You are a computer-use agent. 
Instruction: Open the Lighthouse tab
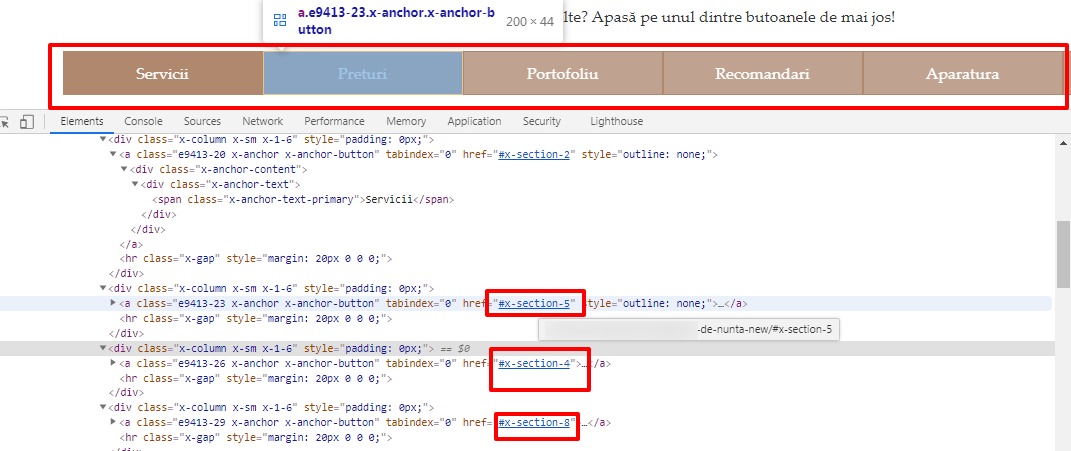[x=617, y=121]
